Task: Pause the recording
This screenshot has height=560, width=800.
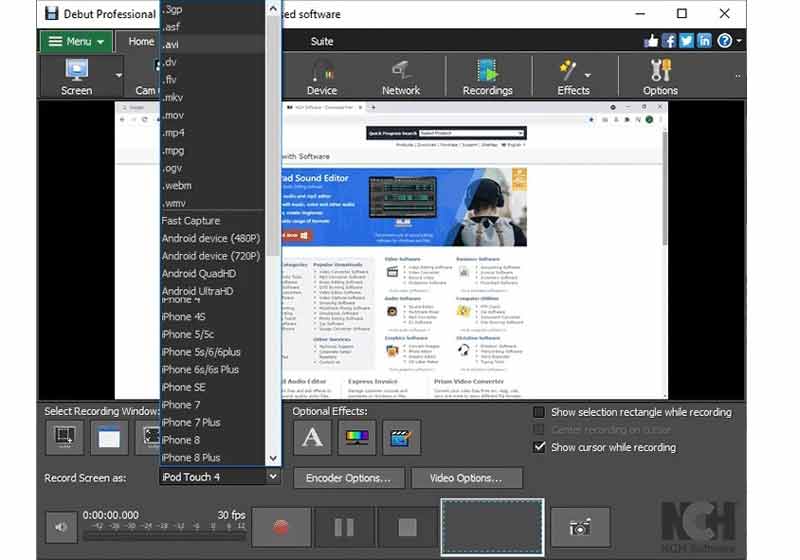Action: [x=344, y=527]
